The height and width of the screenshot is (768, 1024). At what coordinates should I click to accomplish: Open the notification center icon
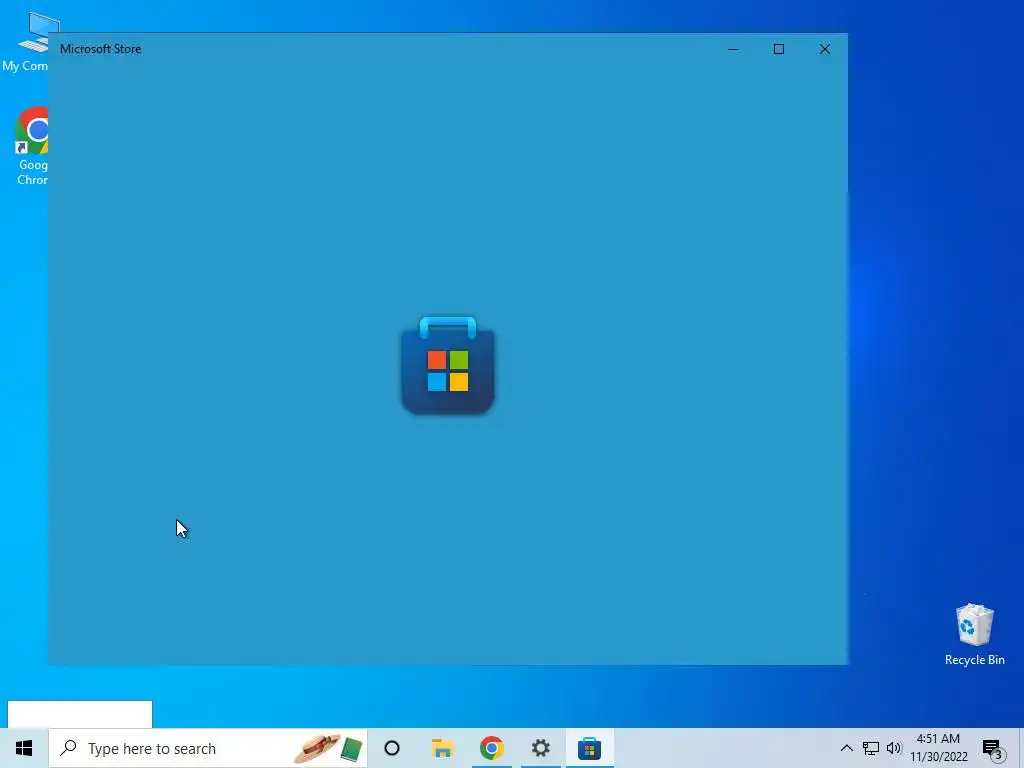click(992, 748)
